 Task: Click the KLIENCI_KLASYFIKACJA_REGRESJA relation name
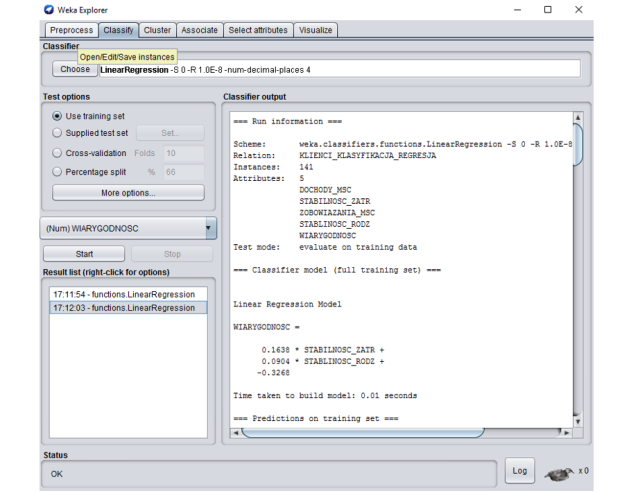pos(367,155)
